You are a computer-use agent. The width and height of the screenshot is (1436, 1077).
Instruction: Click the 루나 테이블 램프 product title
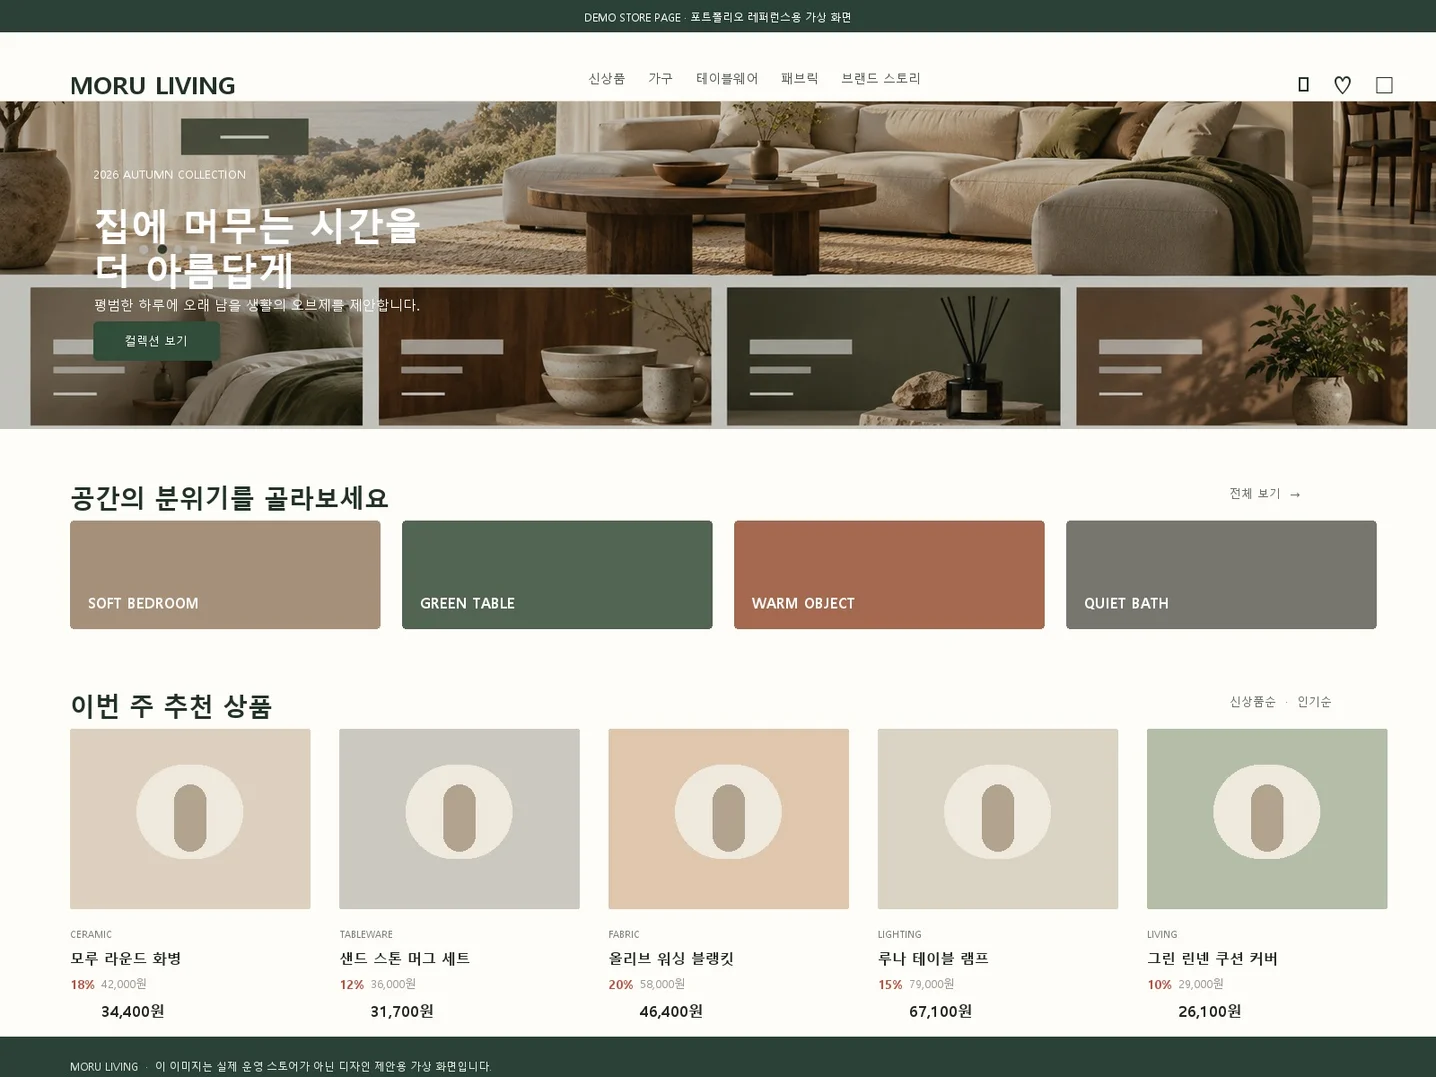pyautogui.click(x=933, y=959)
